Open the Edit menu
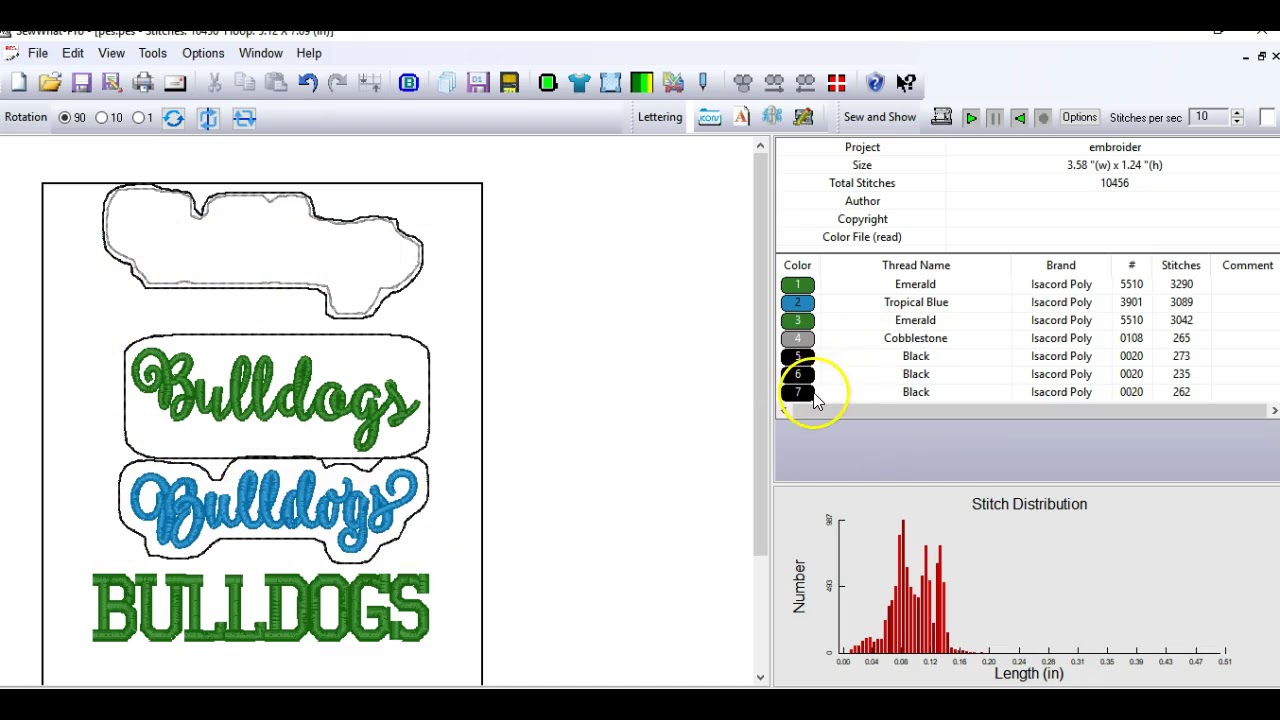This screenshot has height=720, width=1280. 73,53
